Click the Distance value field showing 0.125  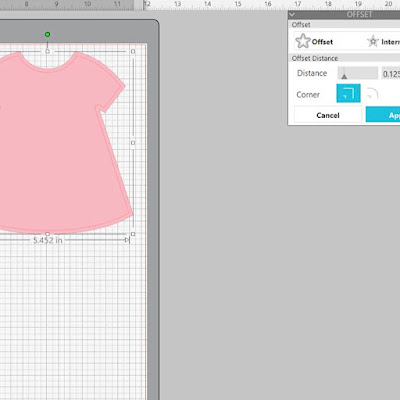(x=391, y=73)
